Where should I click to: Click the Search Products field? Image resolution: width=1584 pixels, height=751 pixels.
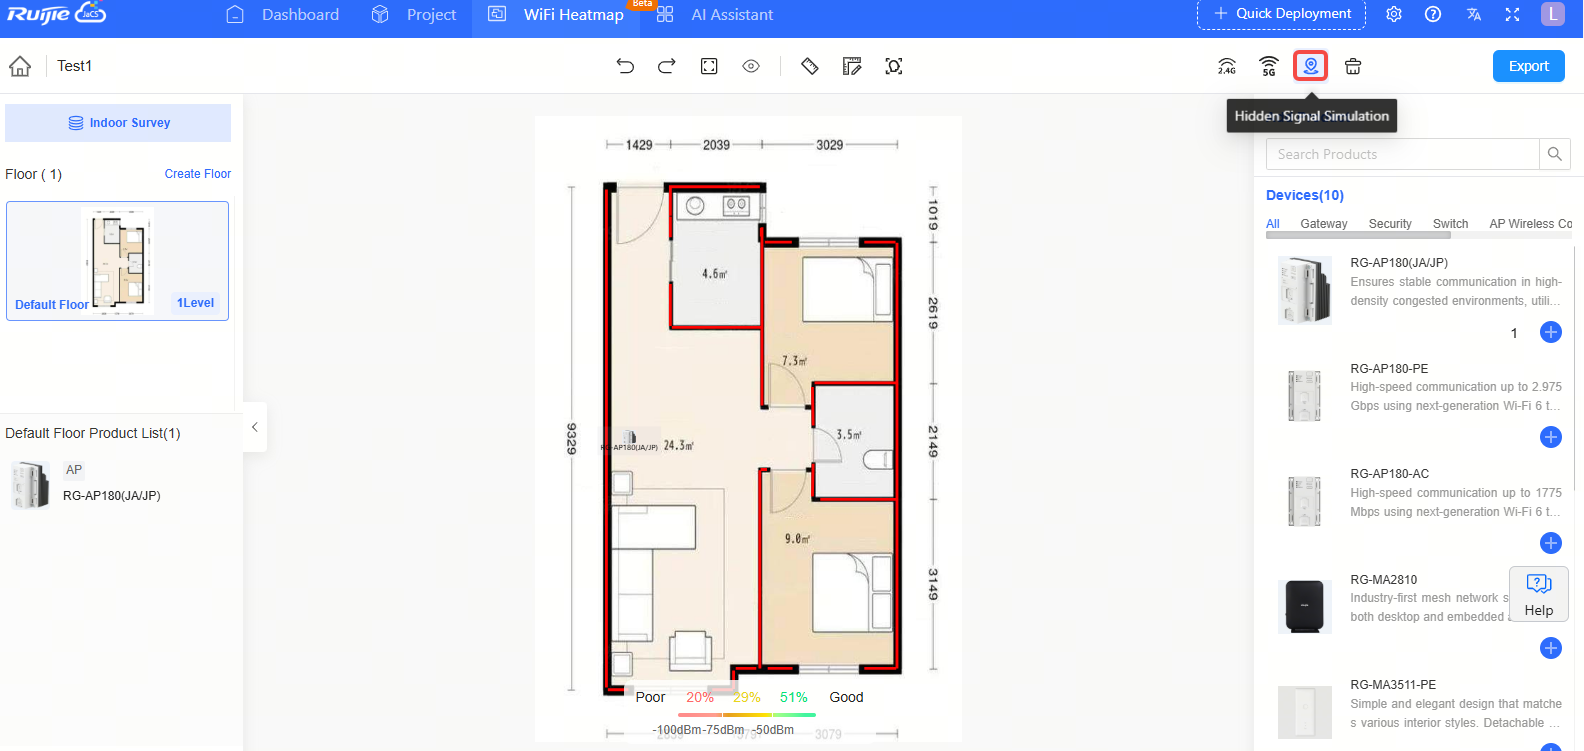(1402, 154)
